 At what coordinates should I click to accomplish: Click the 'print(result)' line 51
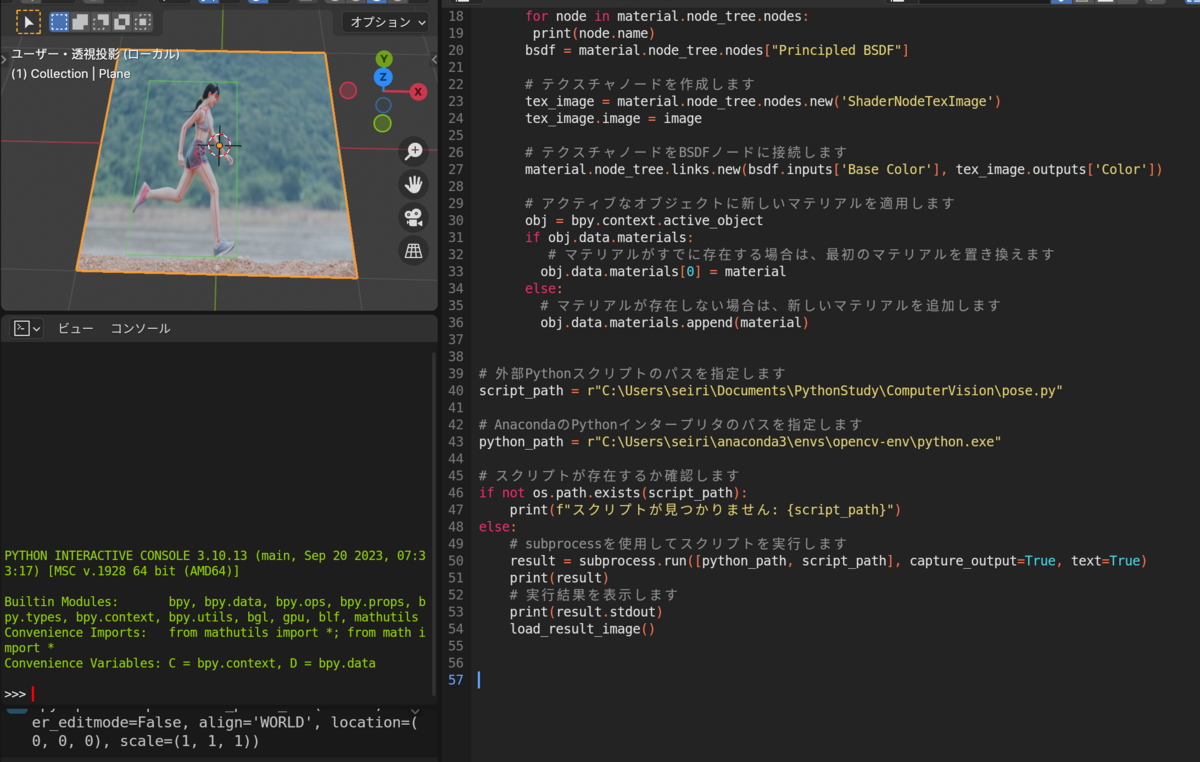pyautogui.click(x=558, y=577)
